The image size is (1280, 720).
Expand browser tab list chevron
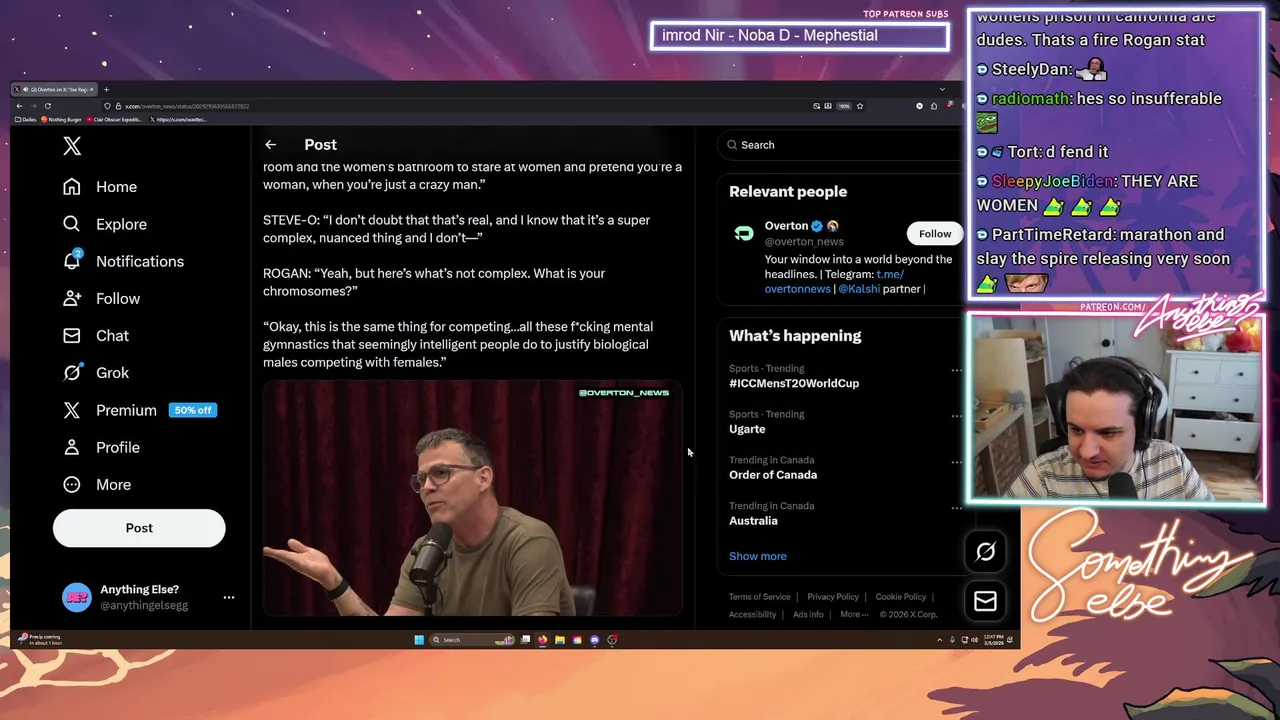pos(942,90)
